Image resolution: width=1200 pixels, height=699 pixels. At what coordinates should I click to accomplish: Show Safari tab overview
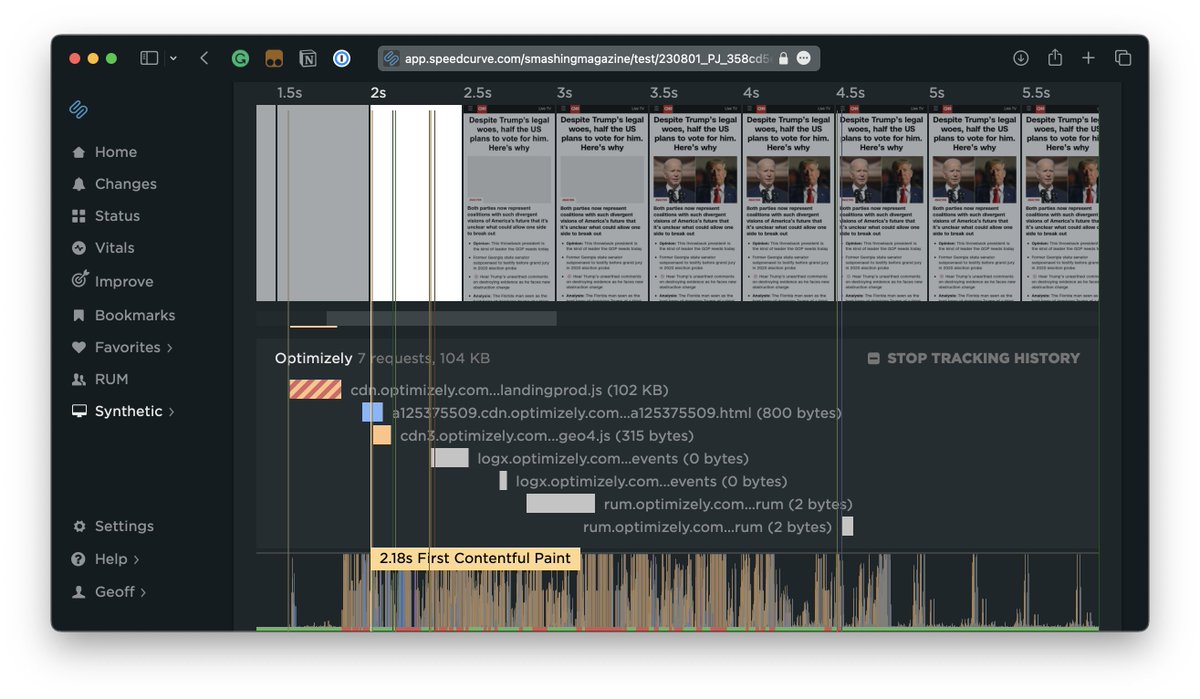1123,58
